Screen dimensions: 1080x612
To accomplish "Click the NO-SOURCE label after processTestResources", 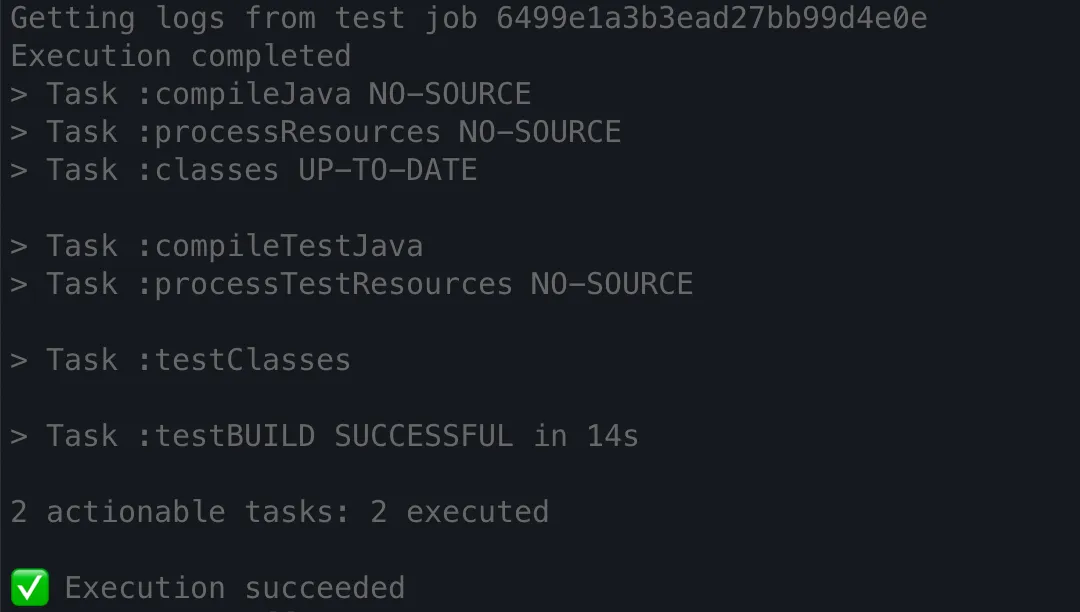I will (612, 284).
